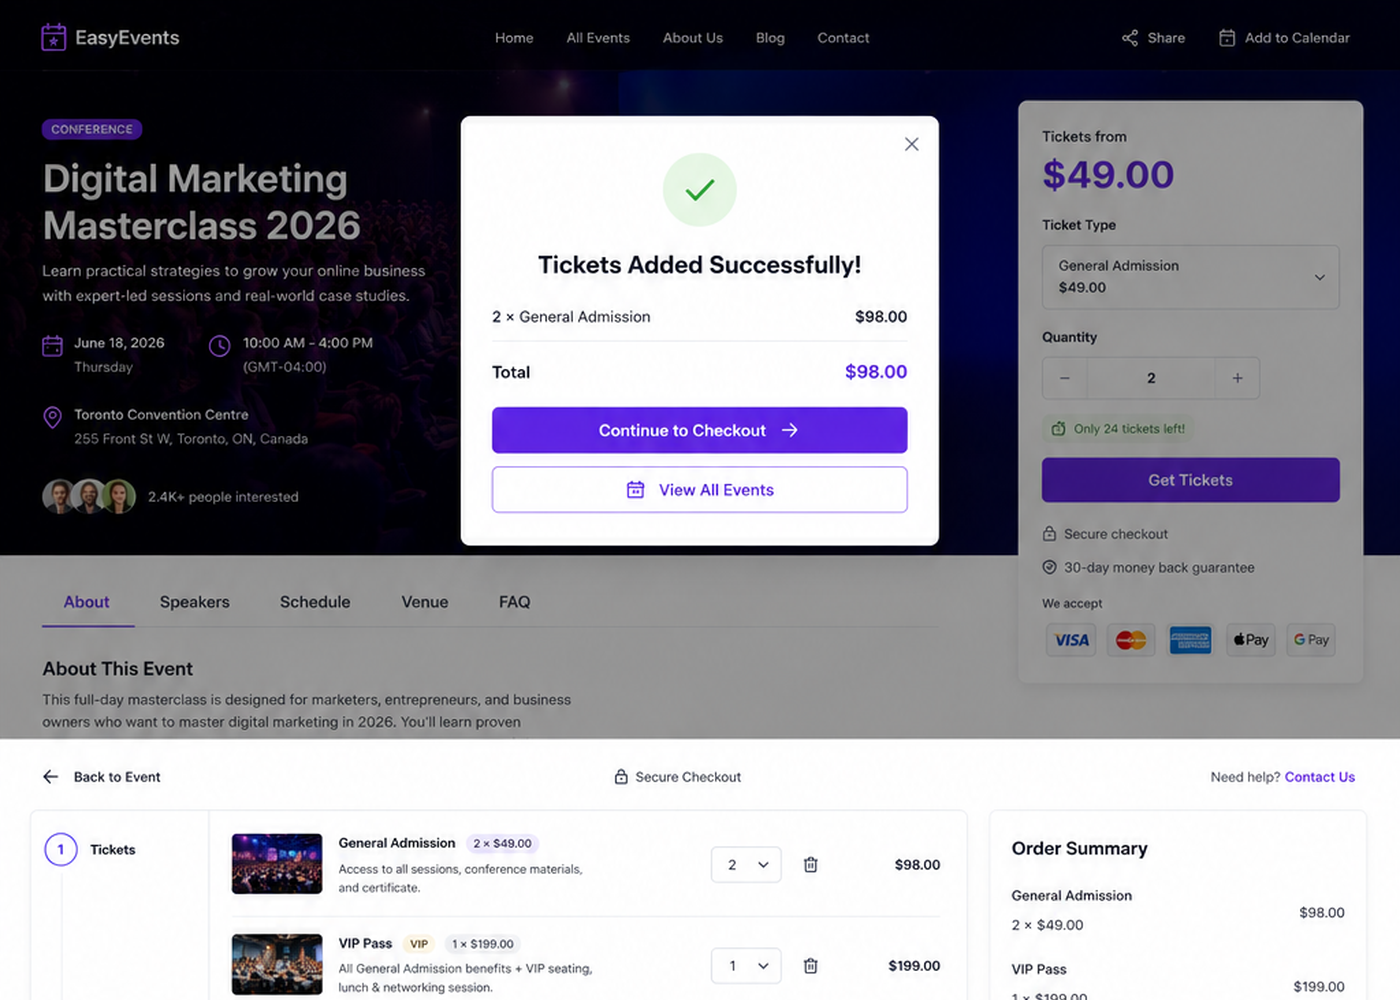Click the Continue to Checkout button
1400x1000 pixels.
[699, 430]
